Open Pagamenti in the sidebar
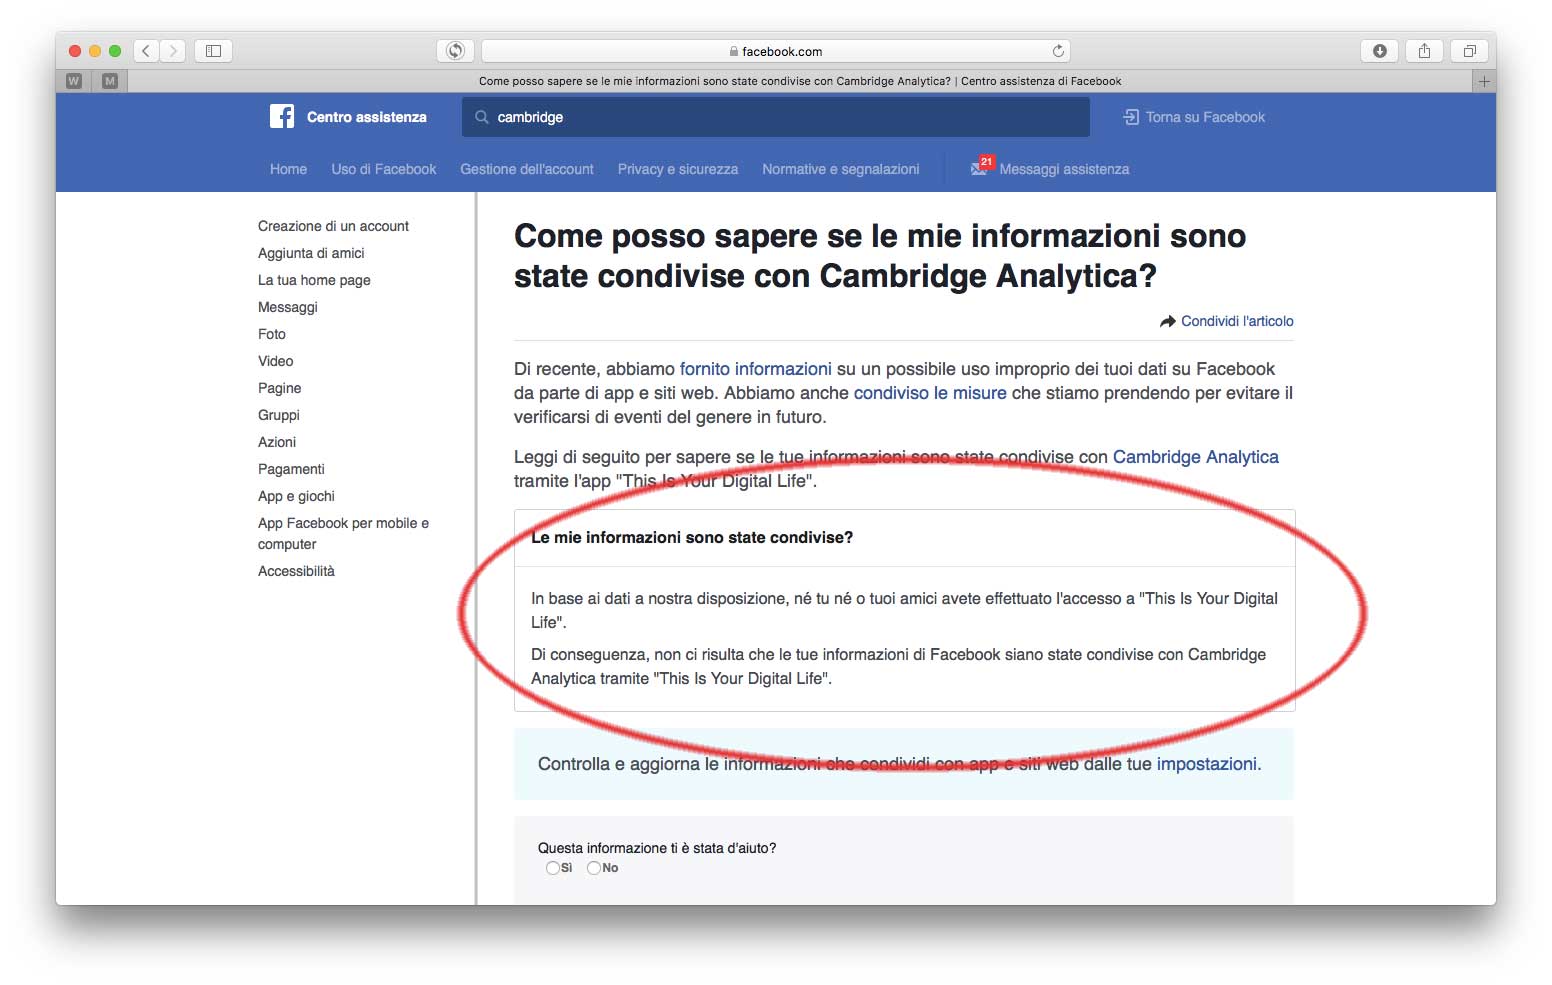This screenshot has height=985, width=1552. pos(291,469)
